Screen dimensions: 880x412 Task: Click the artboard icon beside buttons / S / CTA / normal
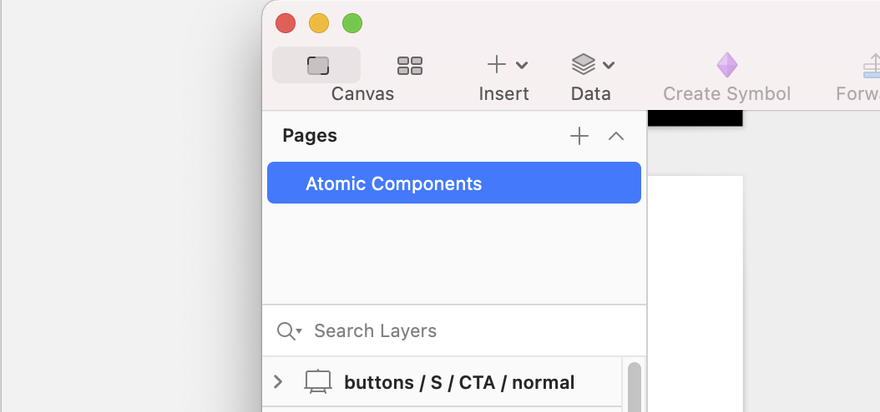tap(318, 382)
